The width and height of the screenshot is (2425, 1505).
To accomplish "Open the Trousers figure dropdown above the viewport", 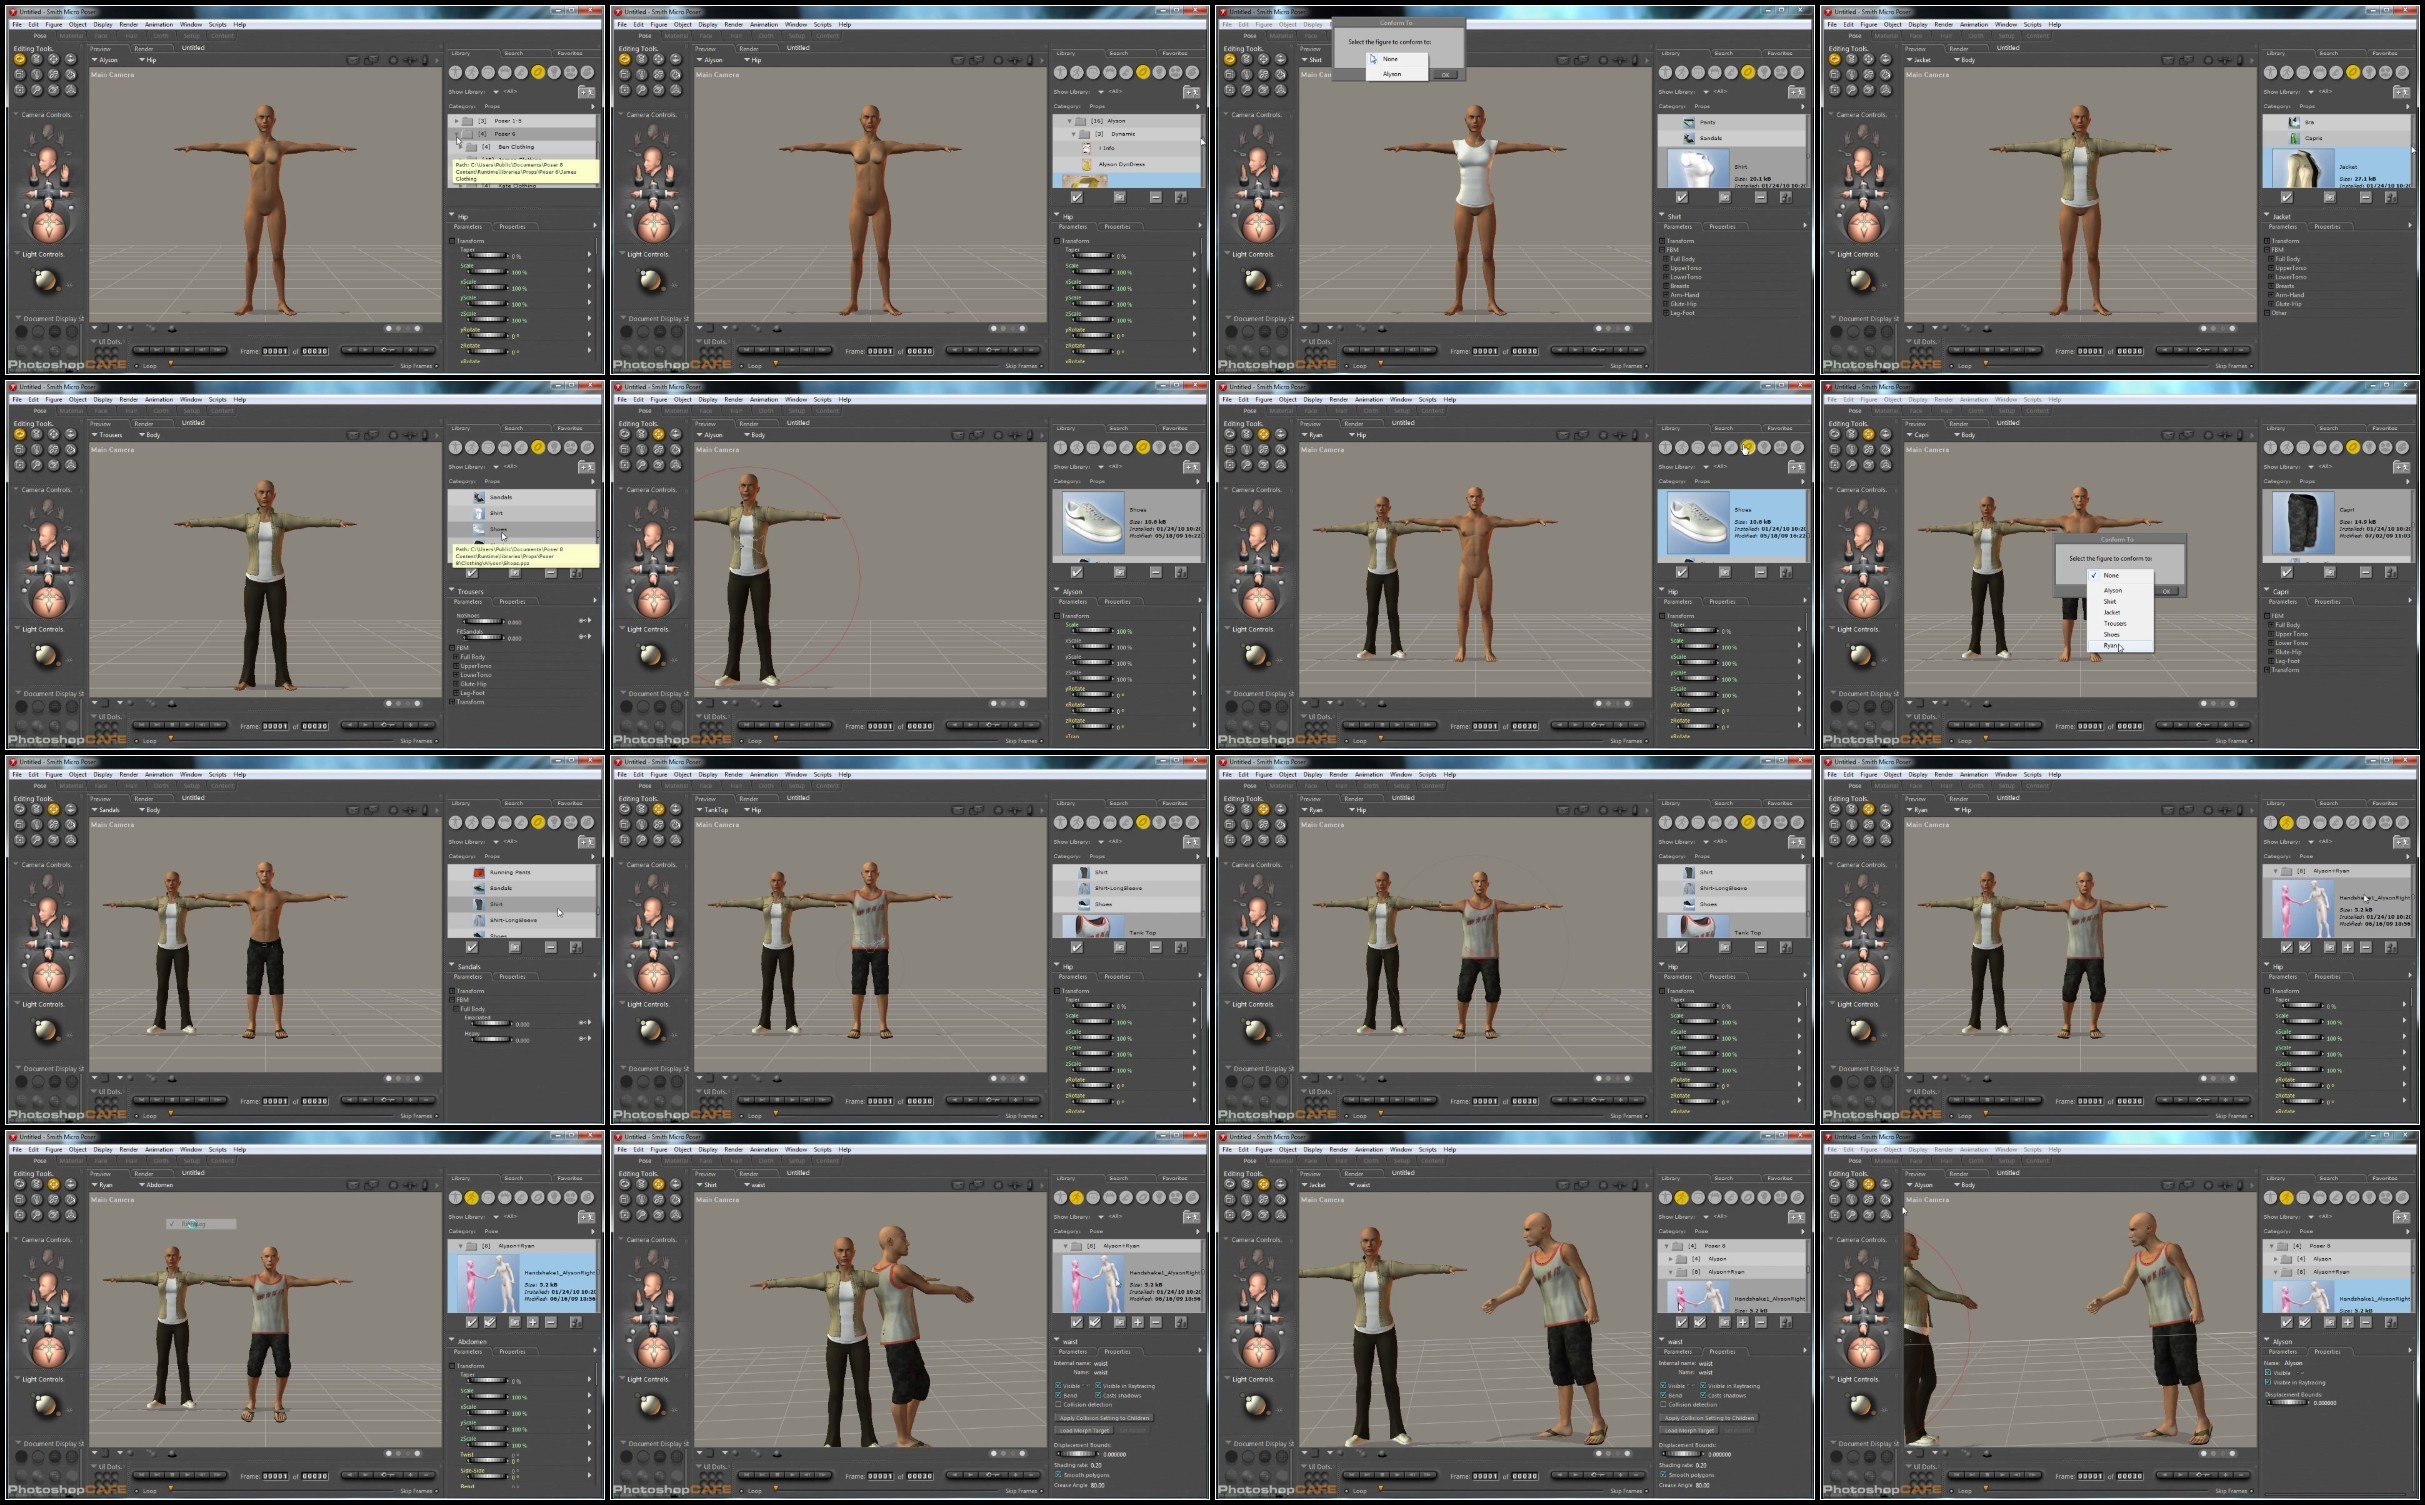I will pos(108,435).
